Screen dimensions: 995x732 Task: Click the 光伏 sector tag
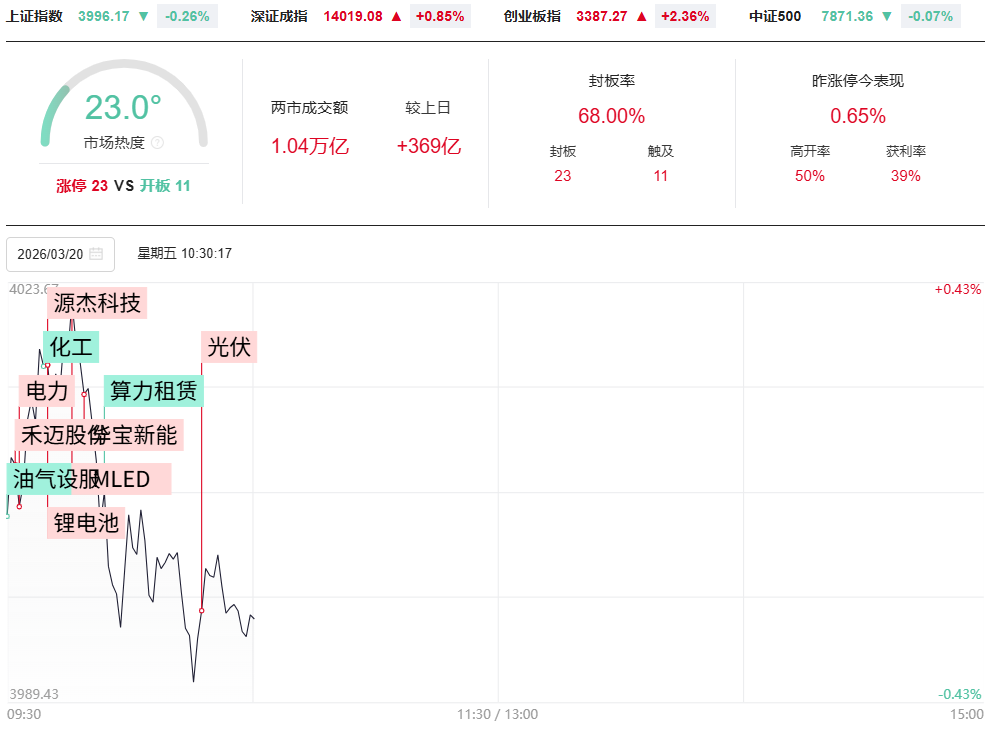229,347
